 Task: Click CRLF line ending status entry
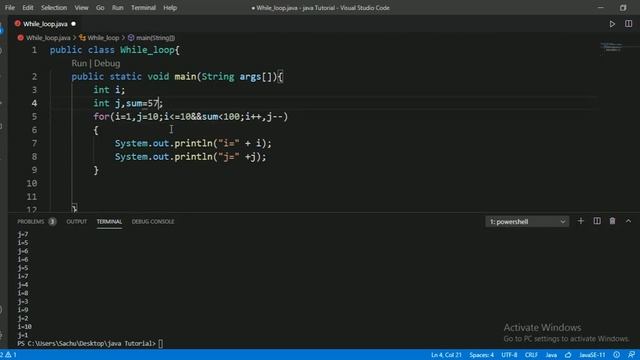[531, 355]
